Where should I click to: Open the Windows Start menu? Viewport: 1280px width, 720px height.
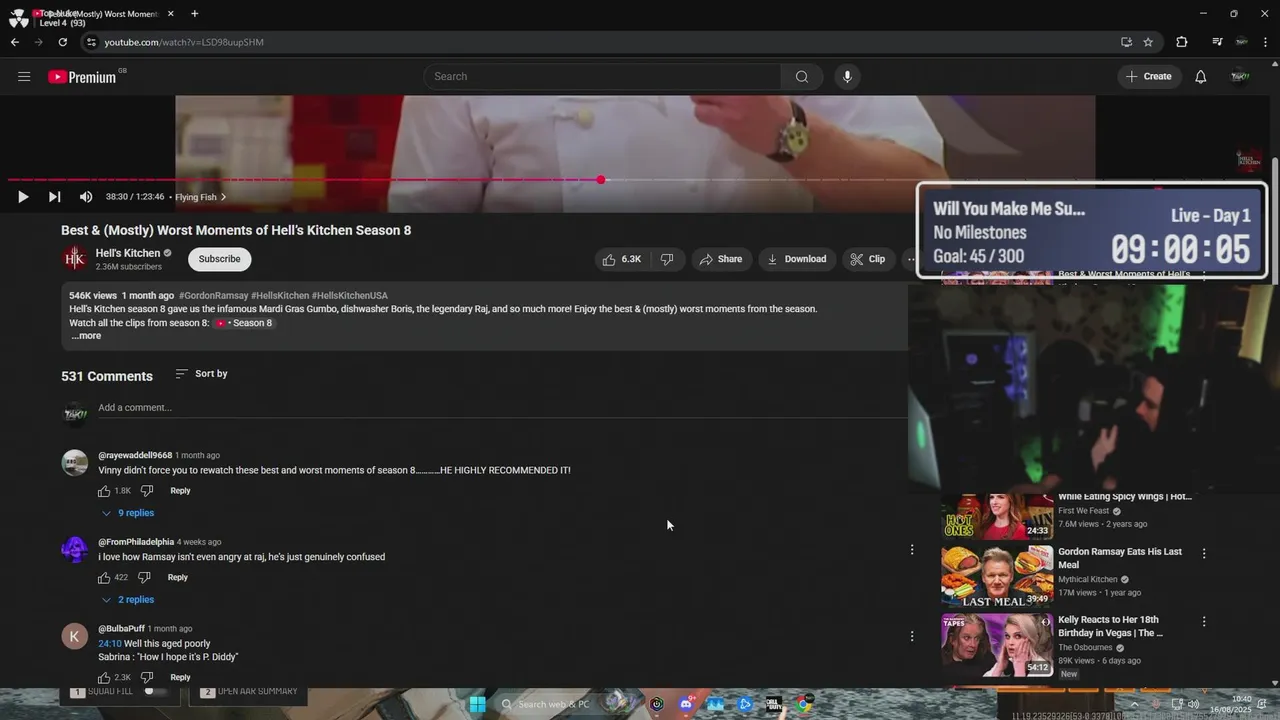[x=478, y=704]
